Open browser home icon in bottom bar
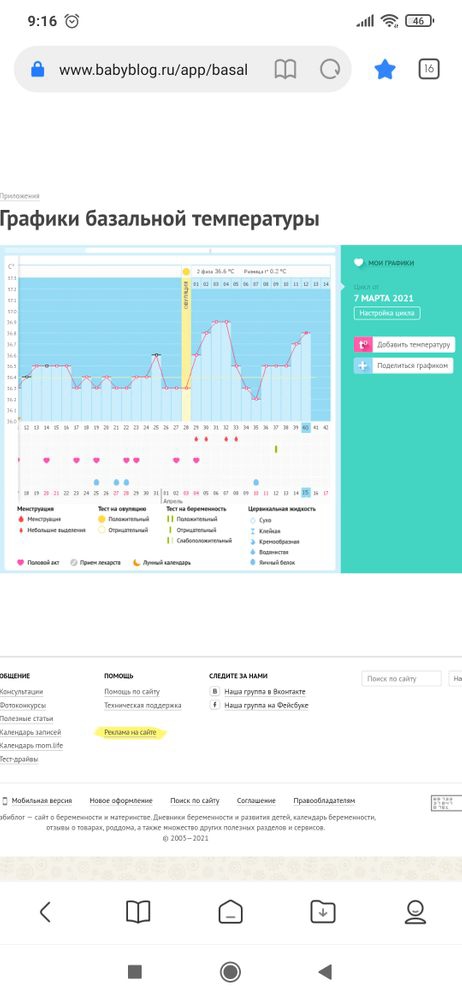The width and height of the screenshot is (462, 1000). coord(230,912)
